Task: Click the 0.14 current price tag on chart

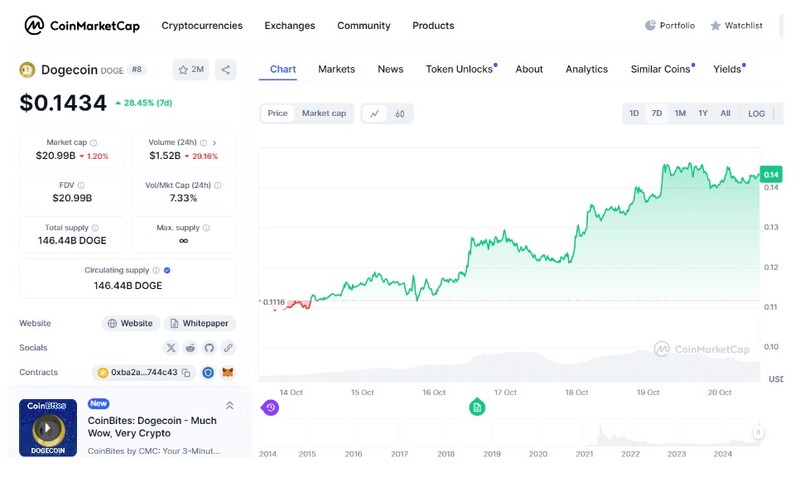Action: 771,174
